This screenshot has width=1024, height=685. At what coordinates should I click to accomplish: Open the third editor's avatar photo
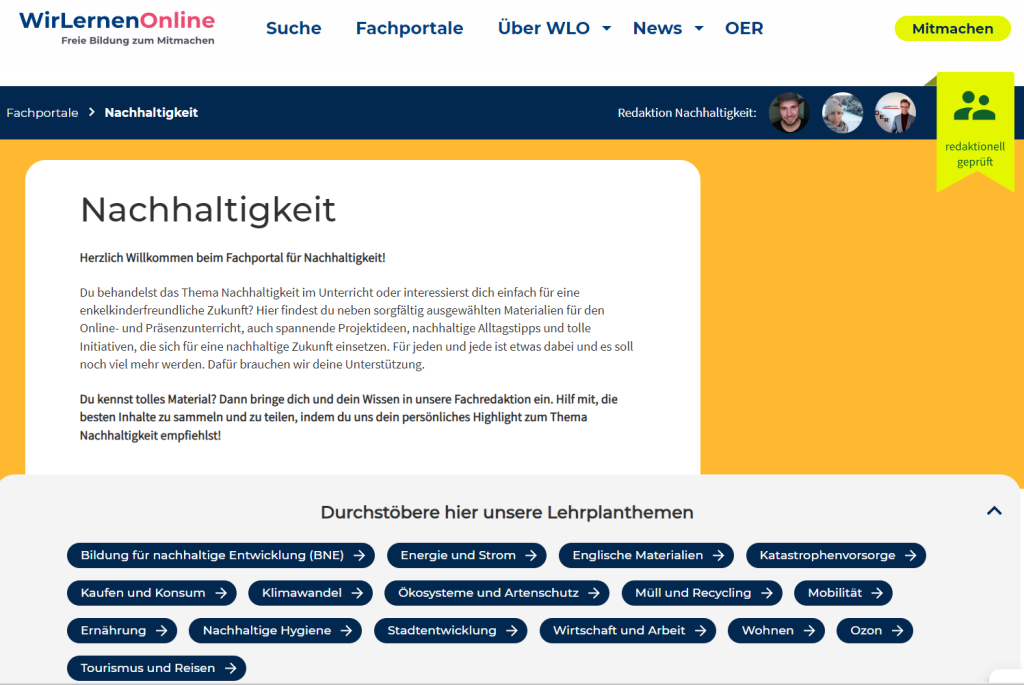click(x=895, y=113)
